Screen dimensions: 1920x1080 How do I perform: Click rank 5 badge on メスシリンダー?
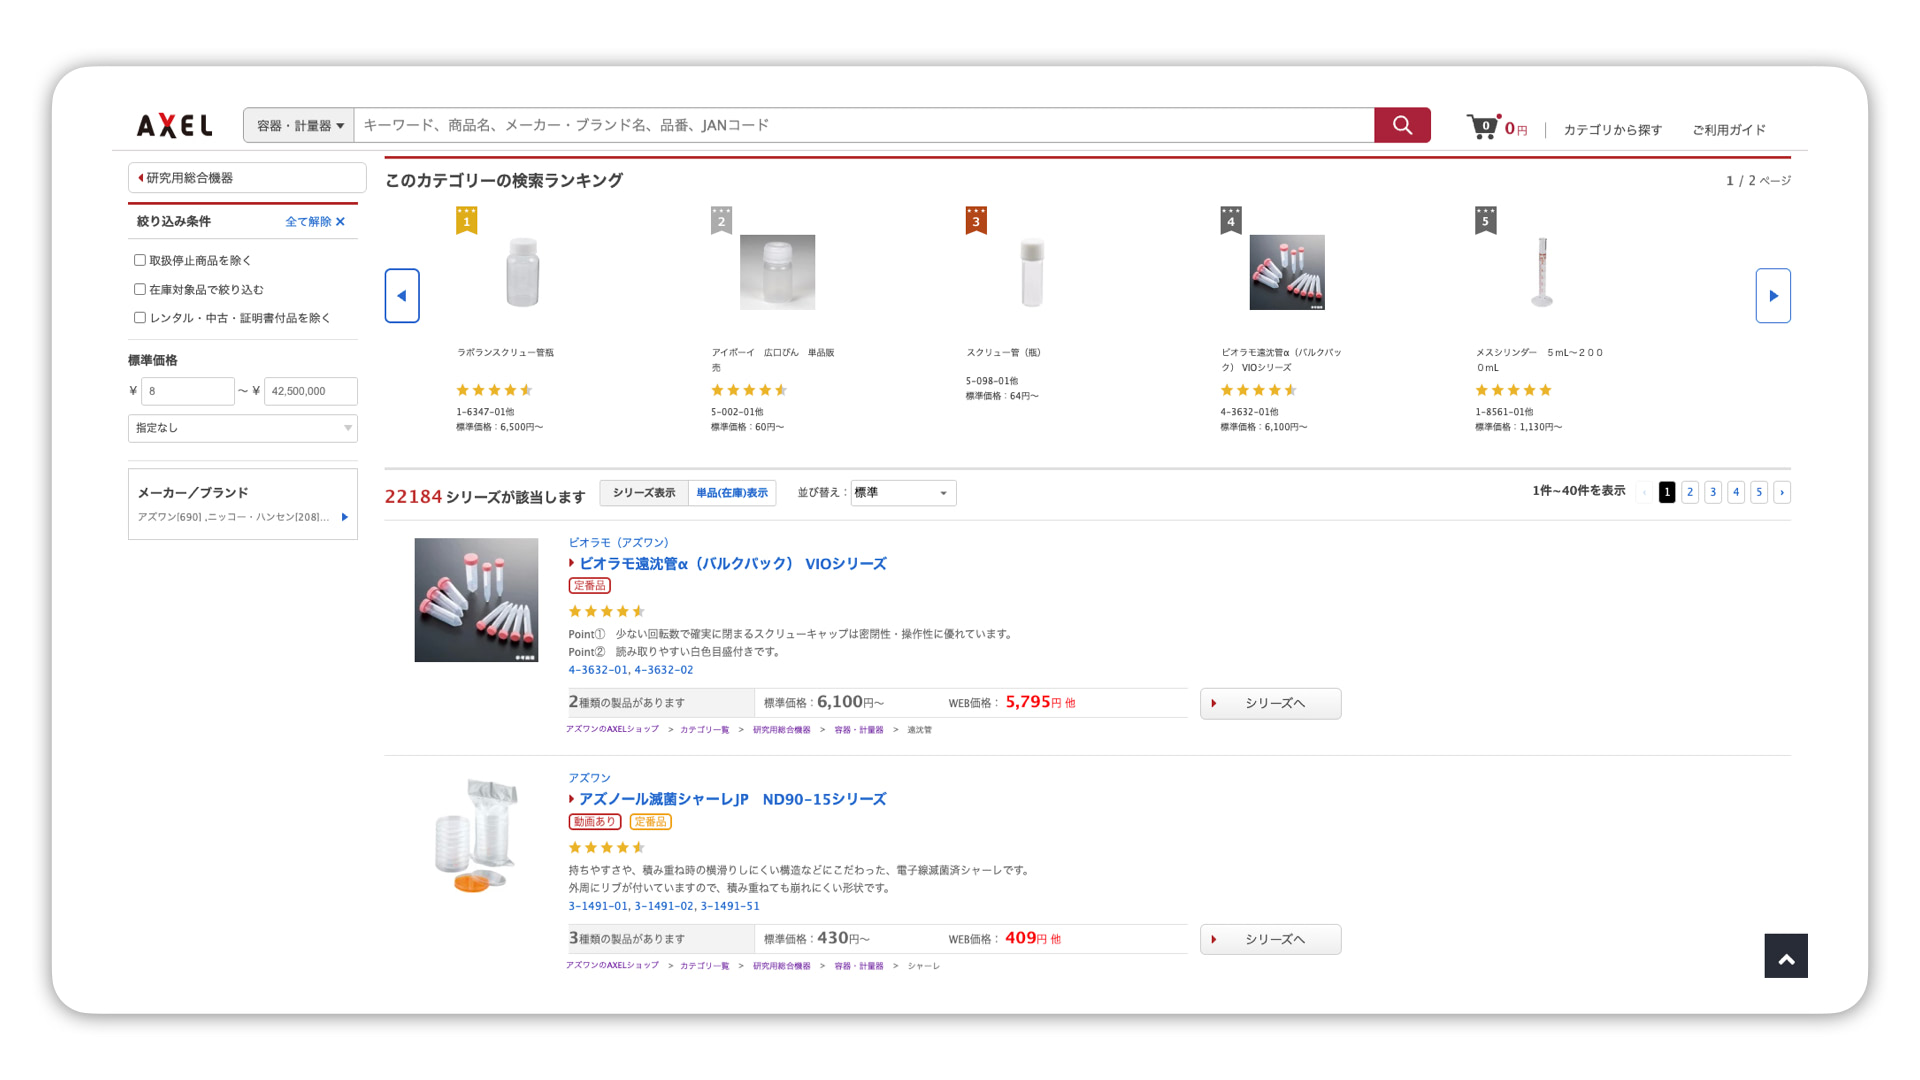1485,220
